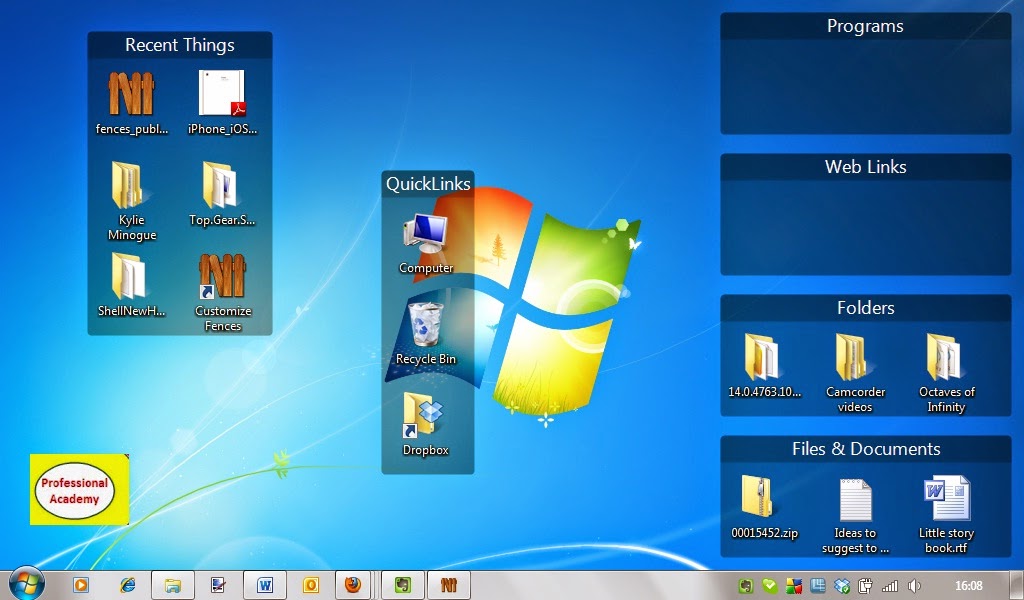Launch Windows Media Player from the taskbar

82,583
